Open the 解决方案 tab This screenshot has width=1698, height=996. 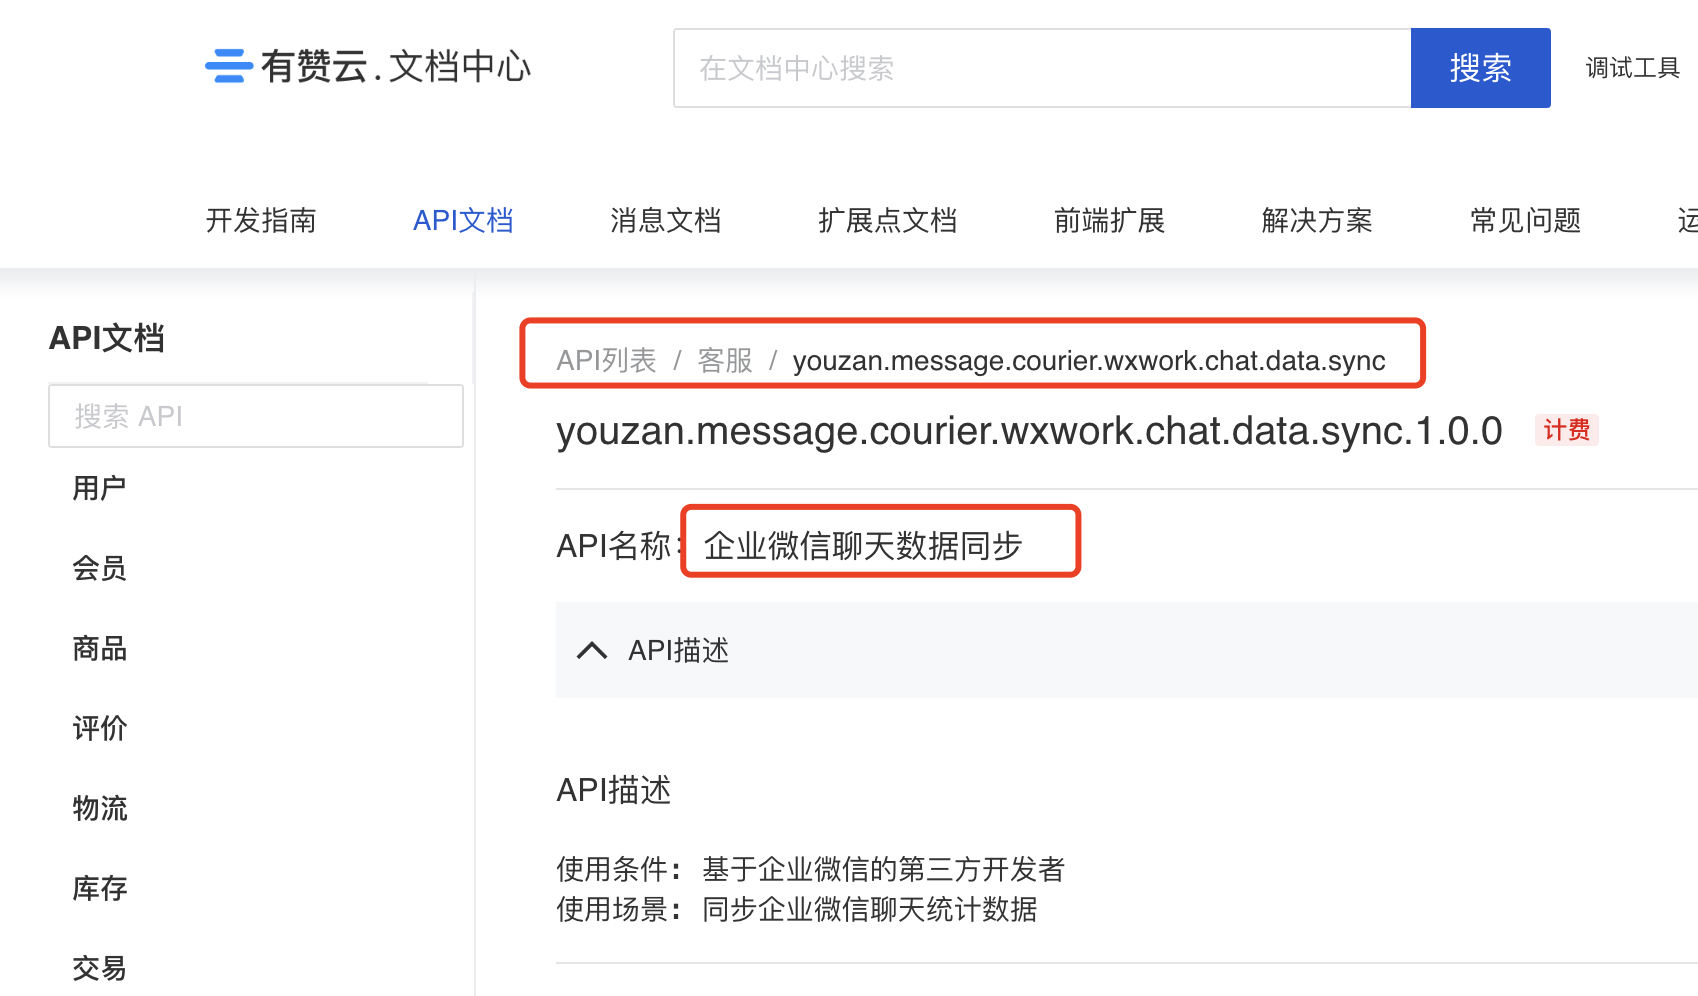(x=1317, y=220)
